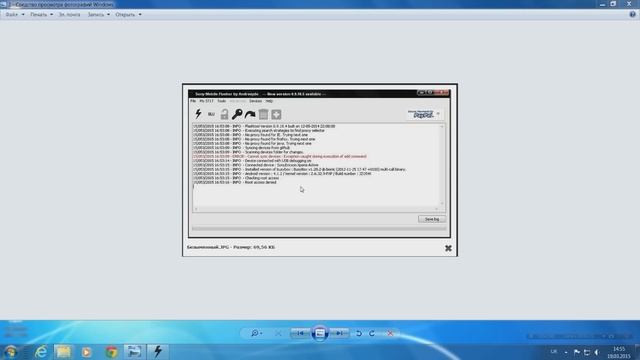Open the Запись dropdown menu

tap(98, 14)
